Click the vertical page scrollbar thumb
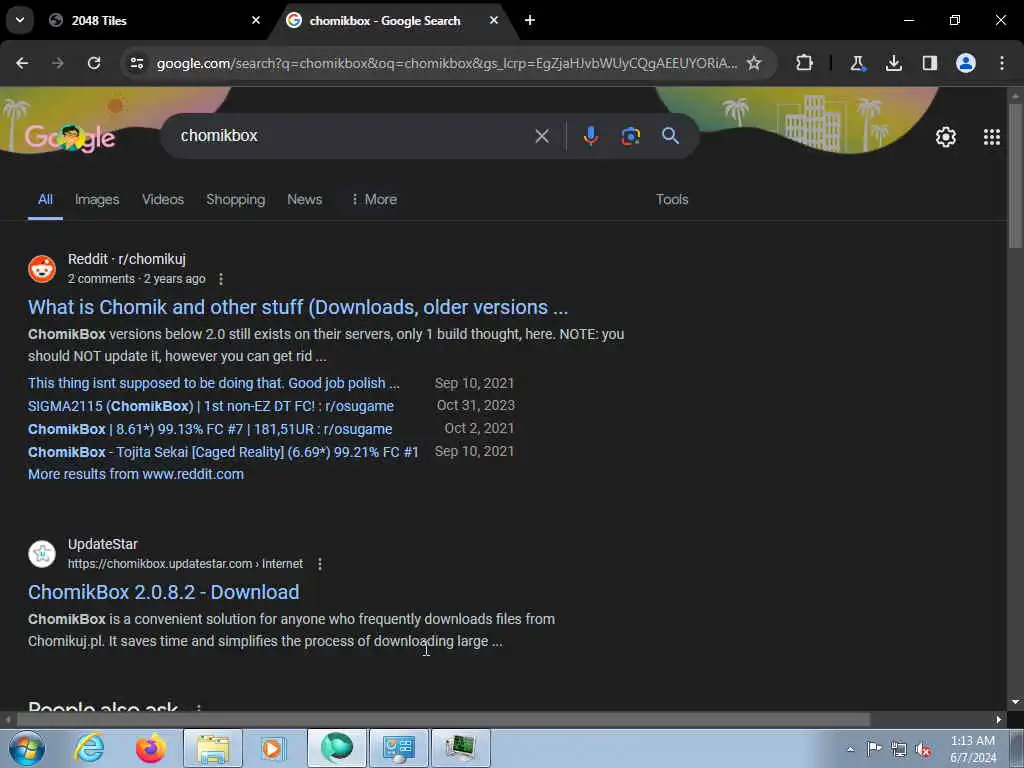The height and width of the screenshot is (768, 1024). tap(1015, 175)
